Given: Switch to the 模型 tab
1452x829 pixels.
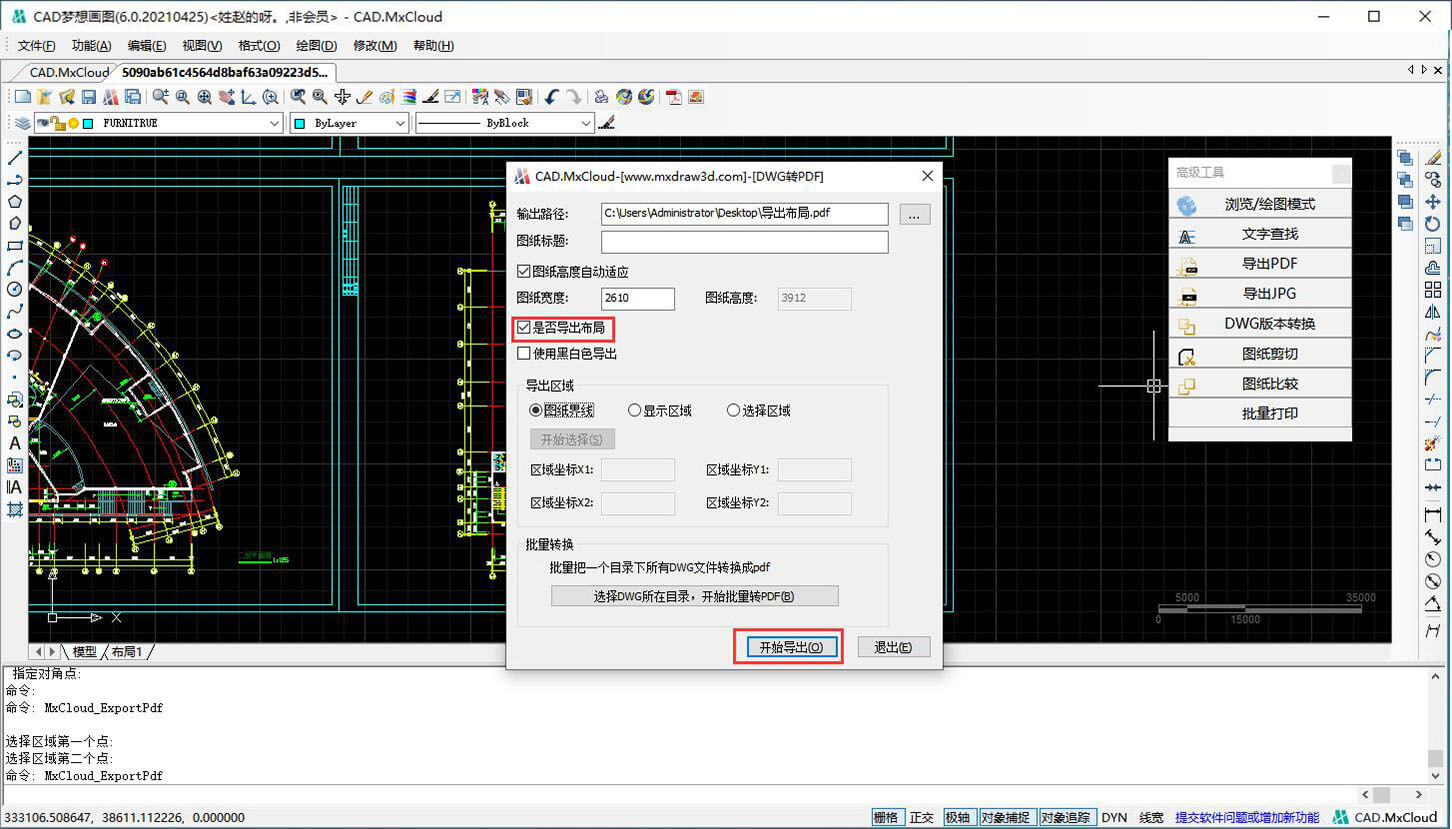Looking at the screenshot, I should tap(84, 652).
